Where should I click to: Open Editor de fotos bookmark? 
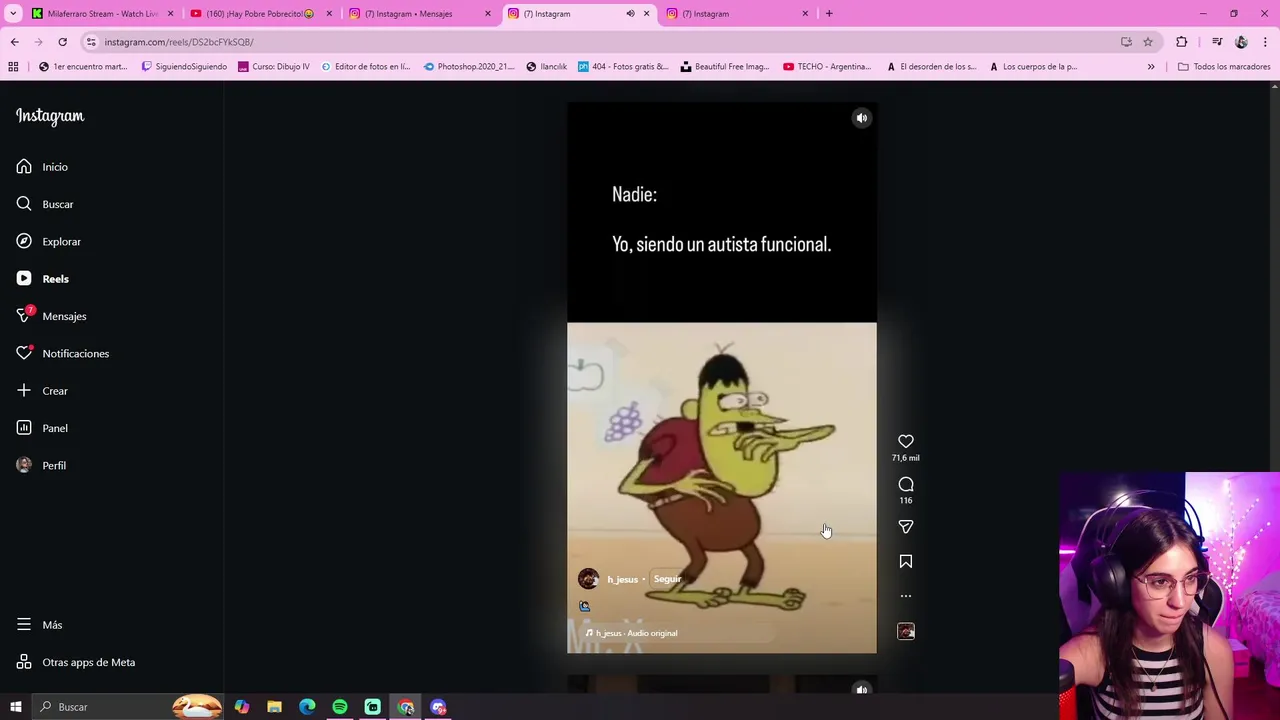click(x=365, y=67)
